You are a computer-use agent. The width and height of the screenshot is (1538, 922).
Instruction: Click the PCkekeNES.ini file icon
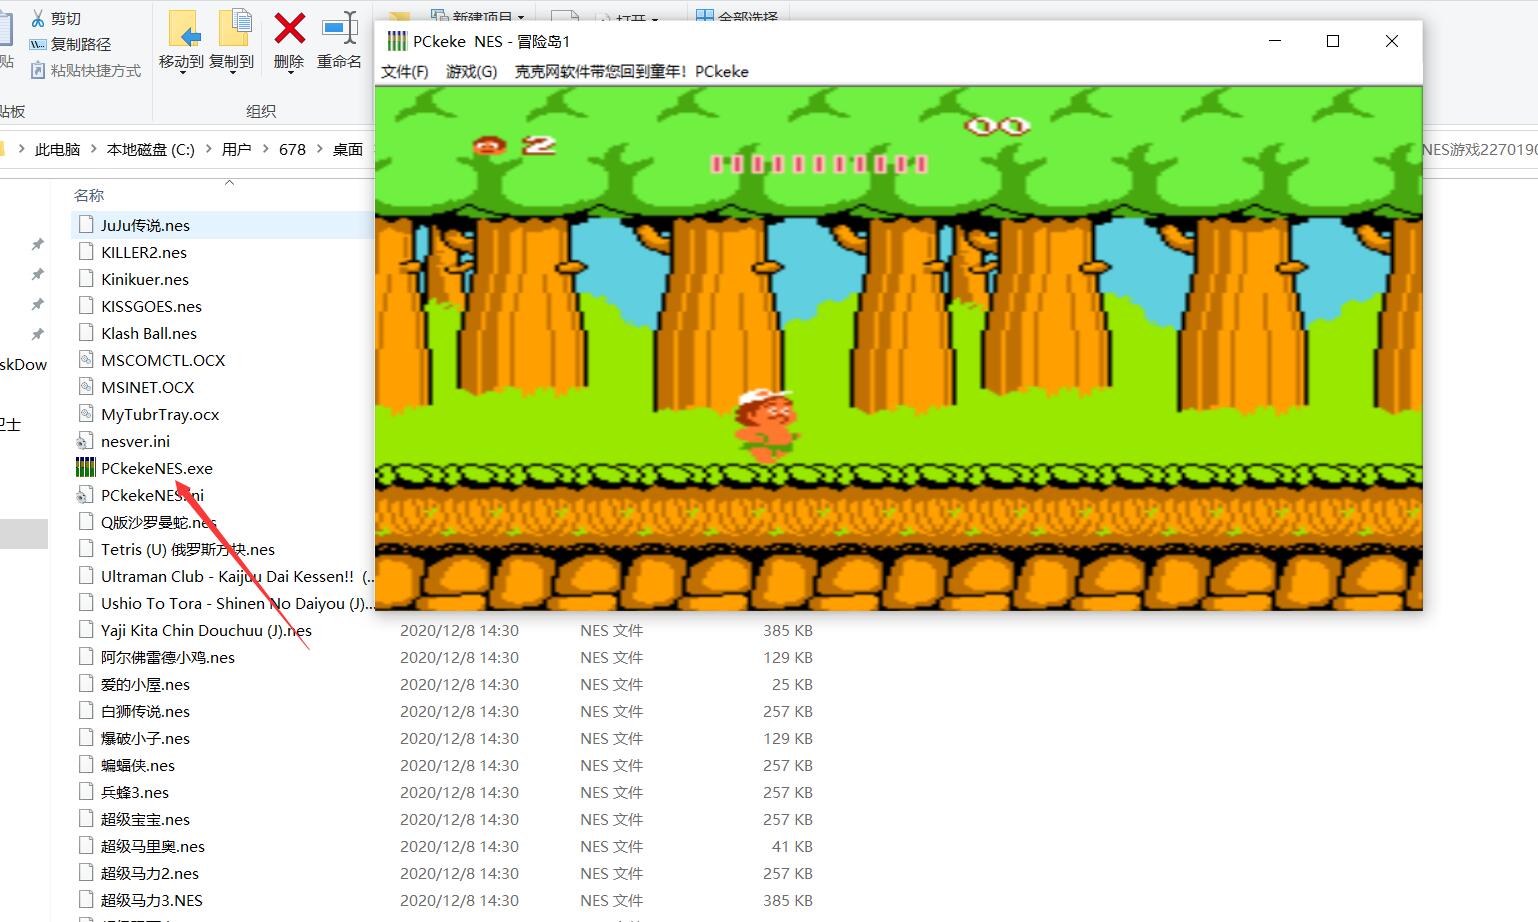coord(85,495)
